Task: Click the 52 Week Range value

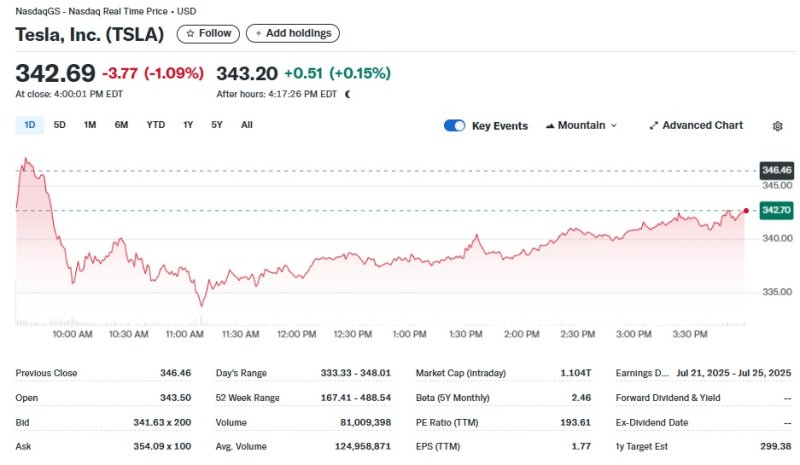Action: (x=356, y=398)
